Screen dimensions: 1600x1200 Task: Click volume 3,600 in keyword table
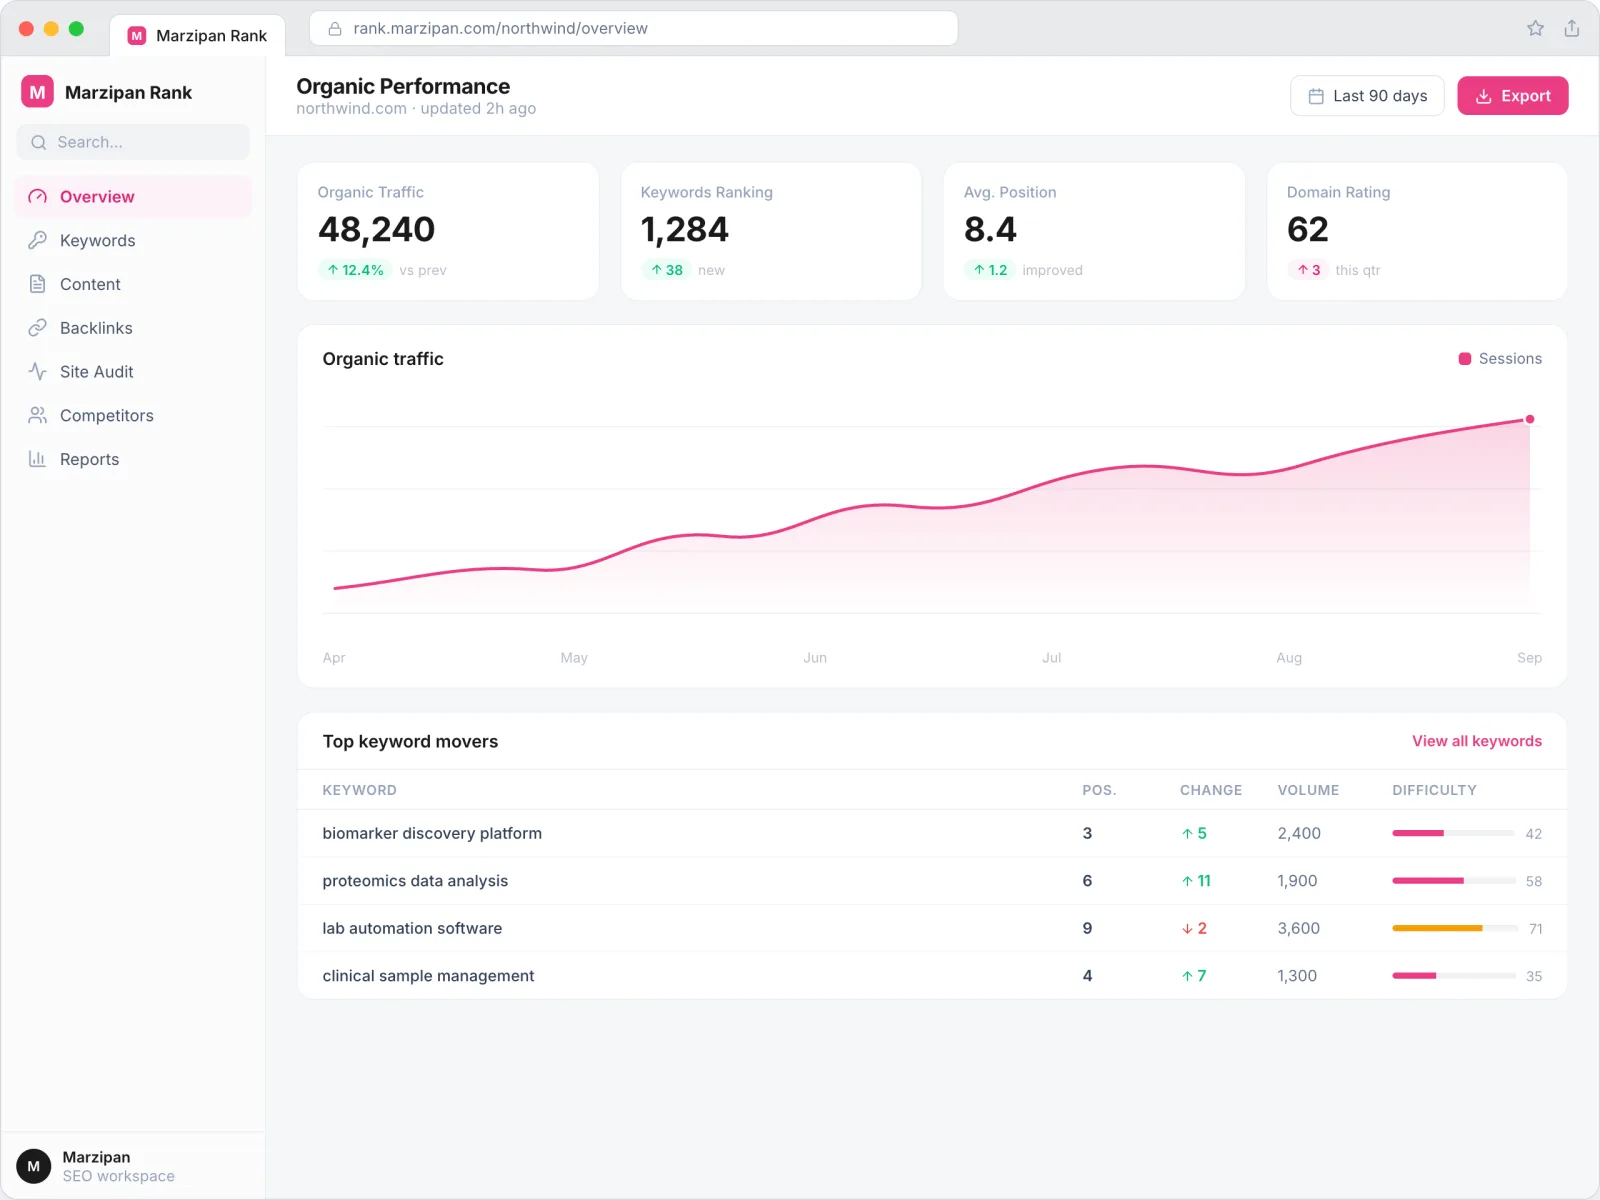1298,928
